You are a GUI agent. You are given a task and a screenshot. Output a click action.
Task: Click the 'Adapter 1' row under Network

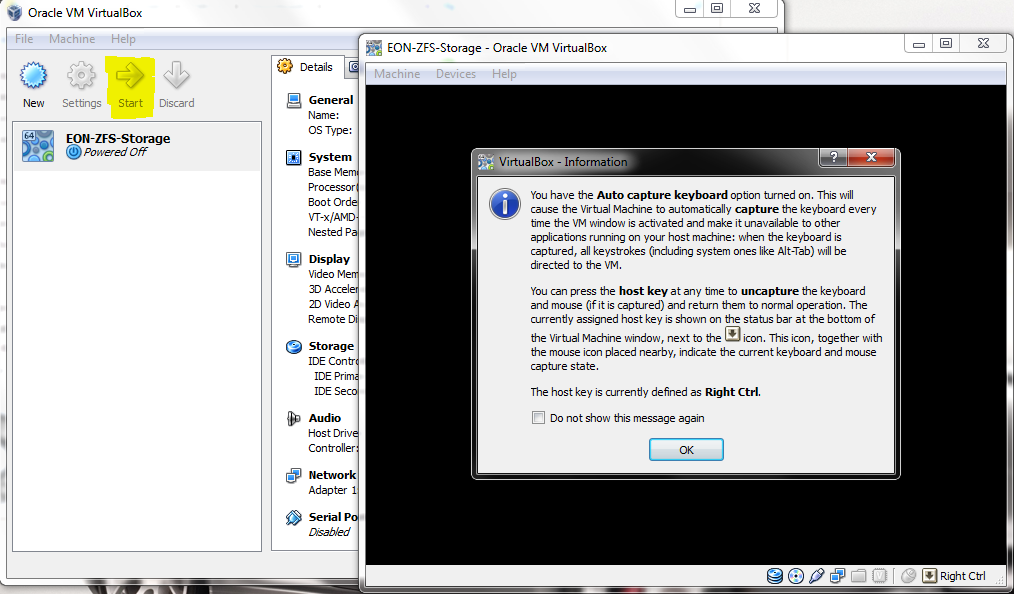[332, 490]
